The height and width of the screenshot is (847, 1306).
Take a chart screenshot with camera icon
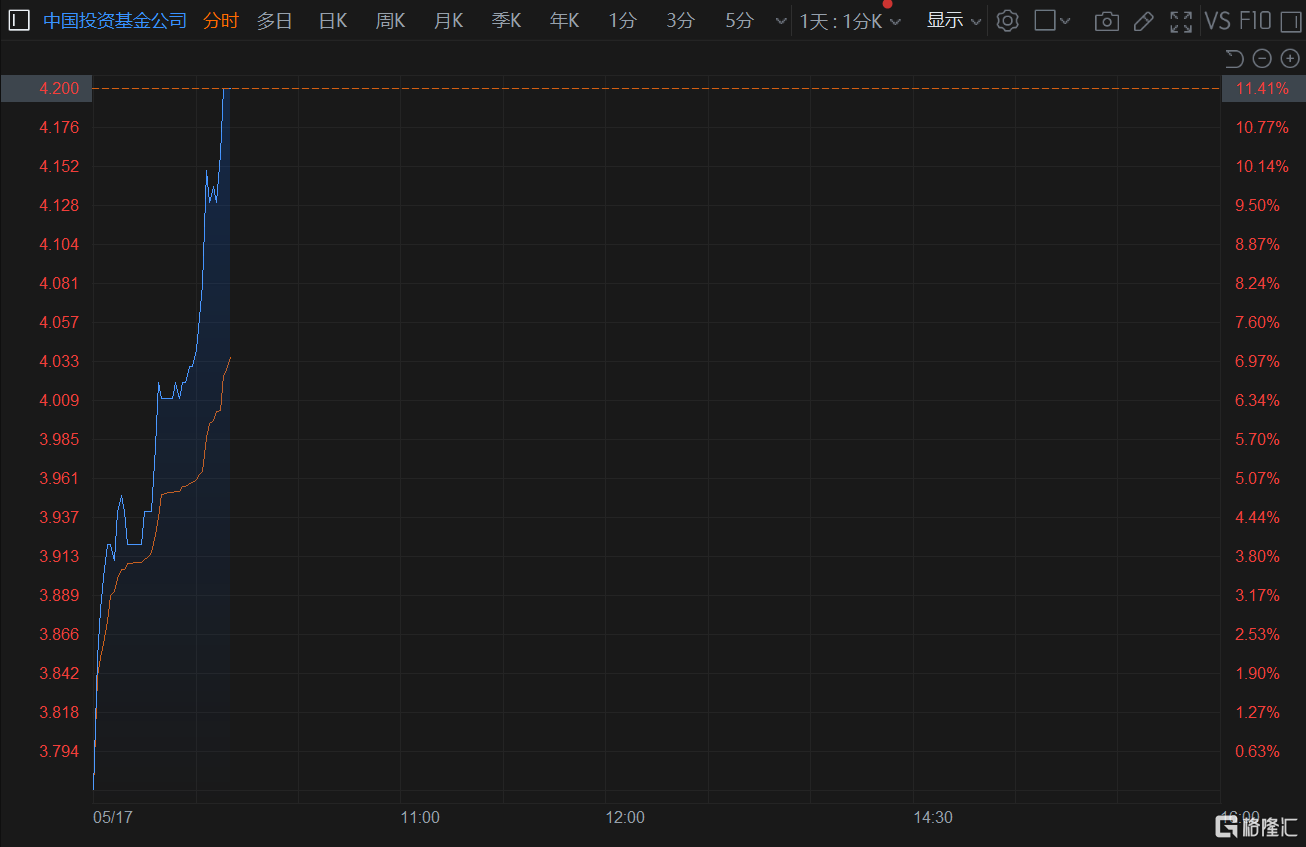1106,21
